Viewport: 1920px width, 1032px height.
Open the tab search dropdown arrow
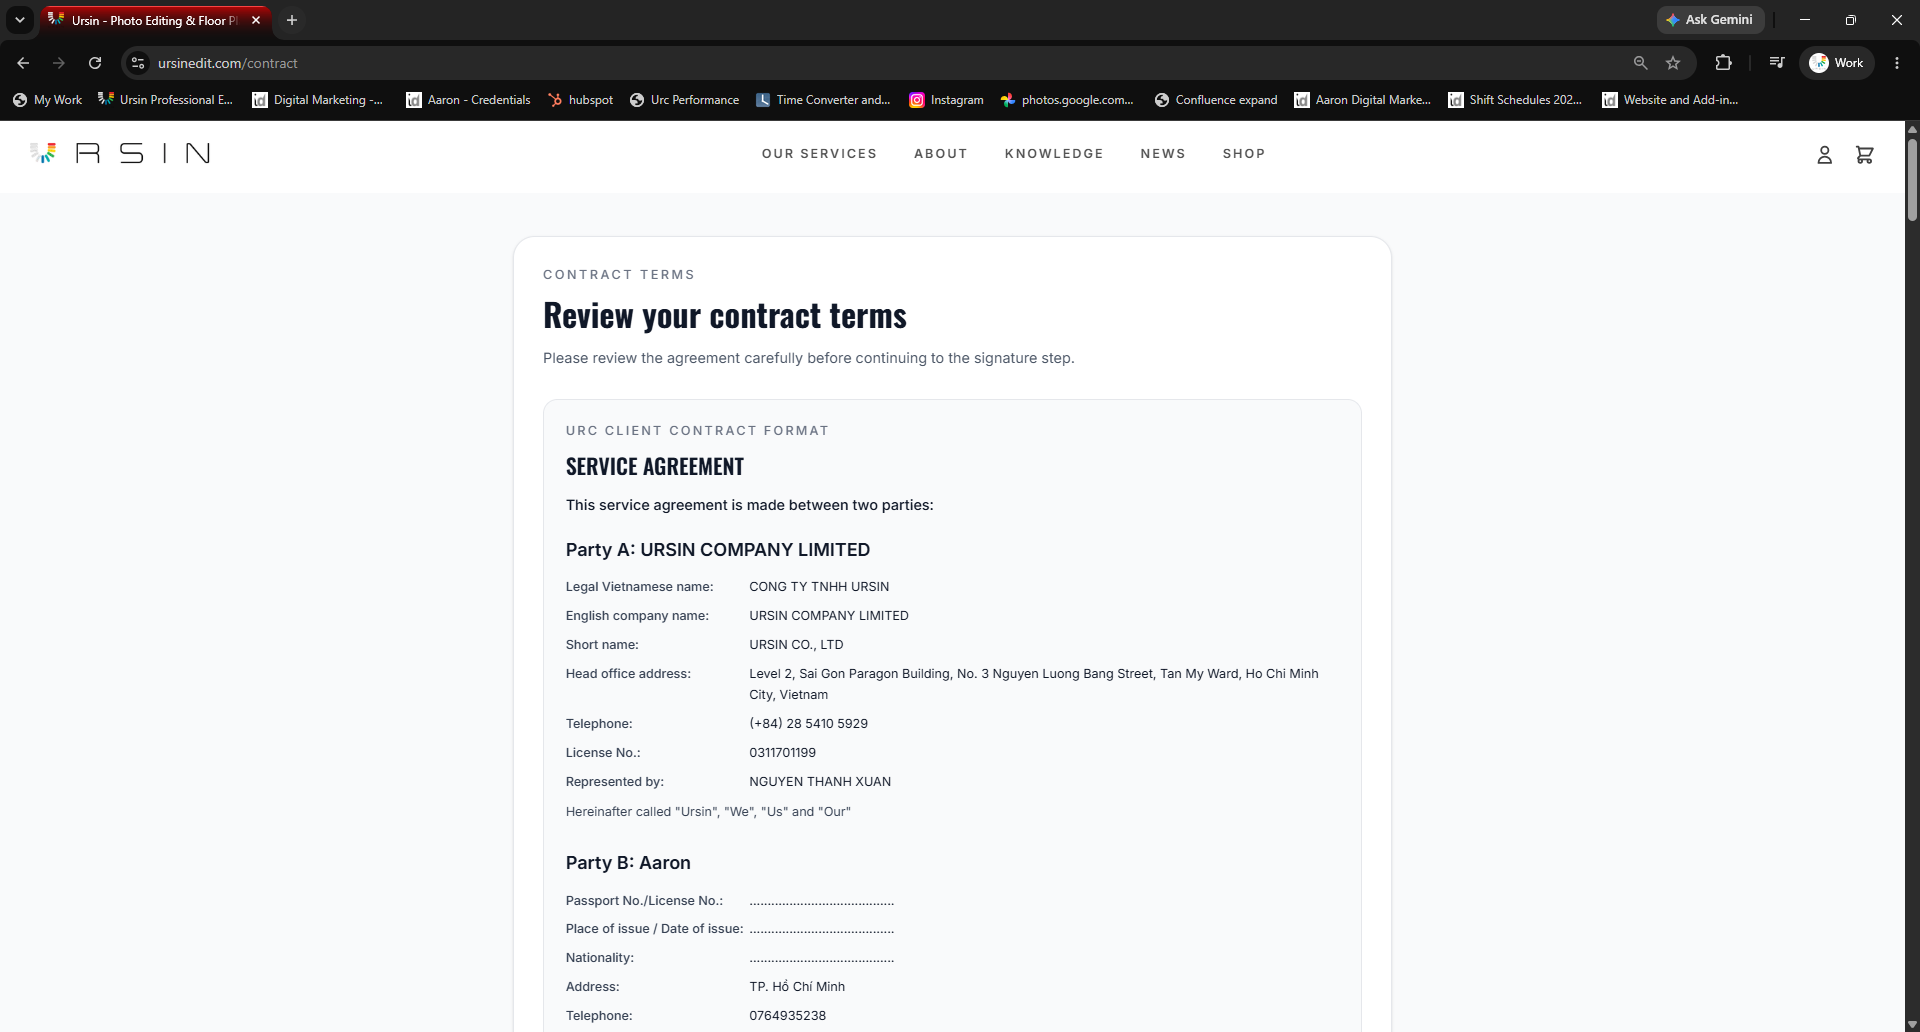coord(19,20)
